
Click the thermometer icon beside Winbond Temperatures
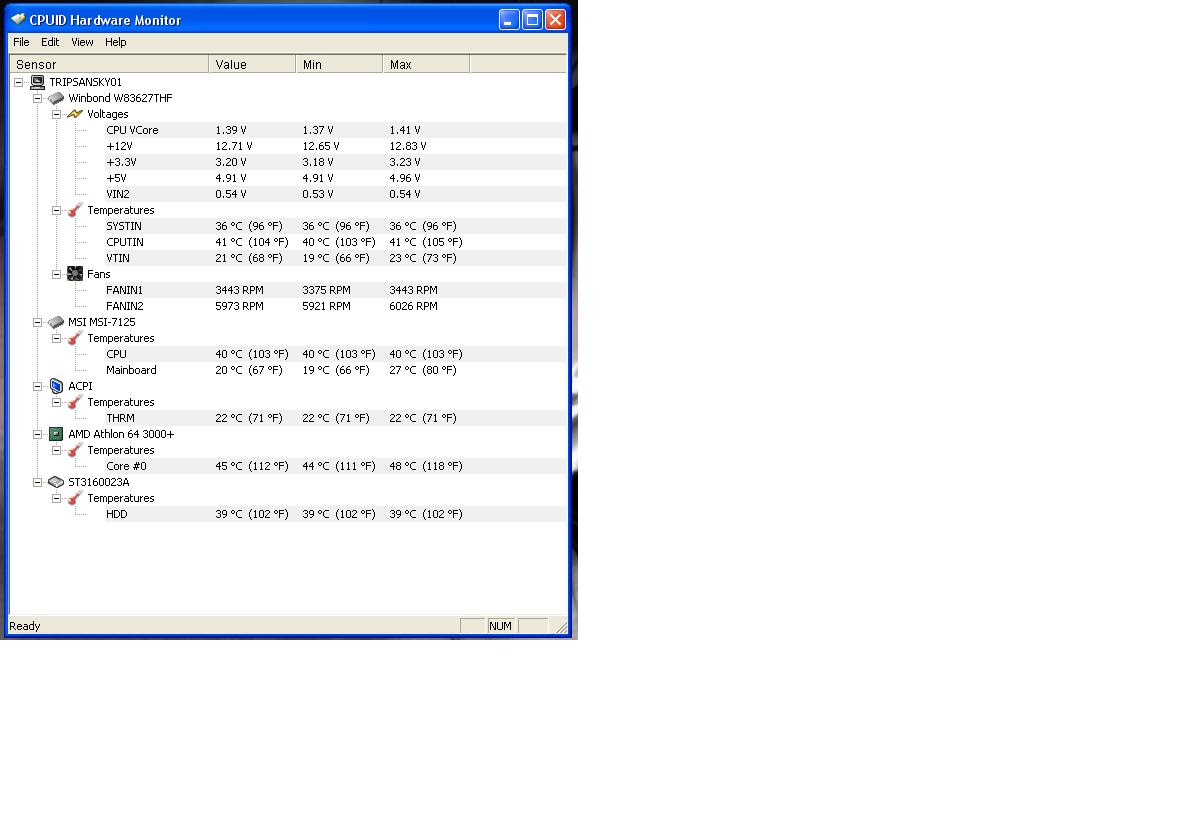[x=74, y=210]
